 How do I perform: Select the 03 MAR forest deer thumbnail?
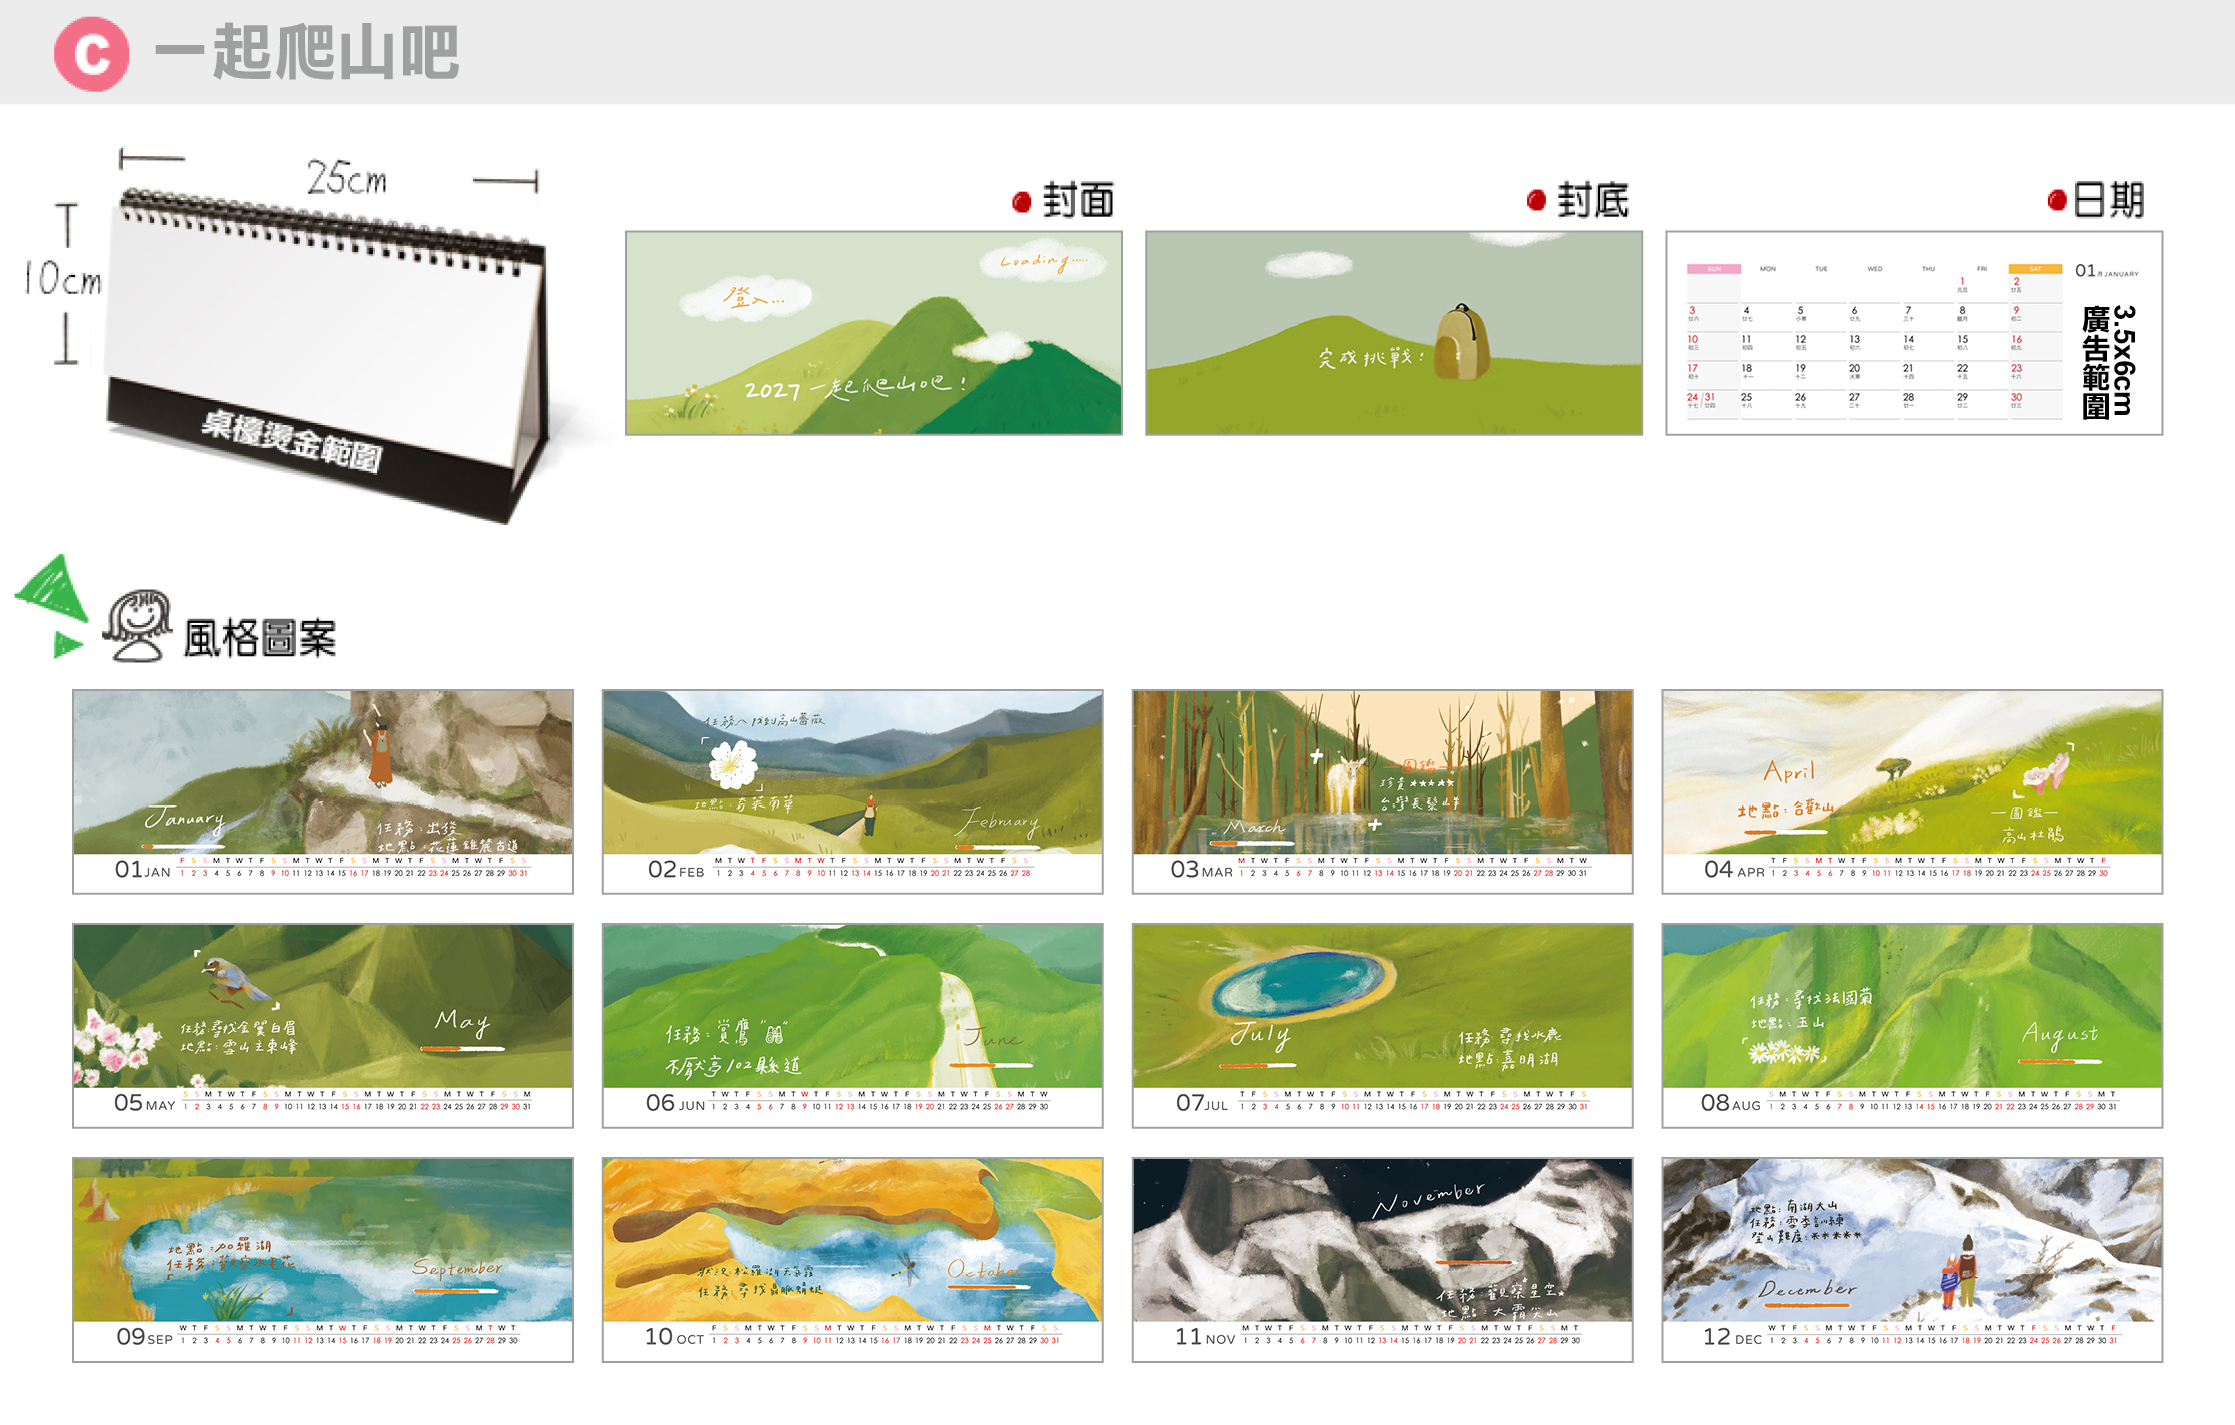(1383, 791)
